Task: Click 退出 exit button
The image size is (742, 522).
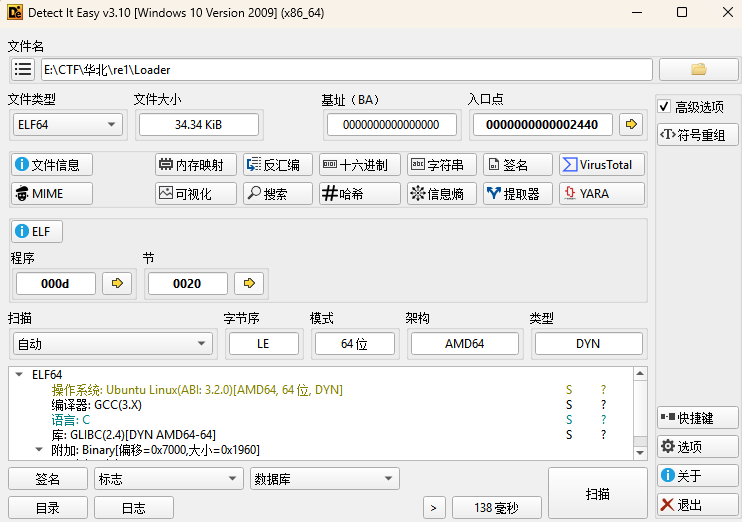Action: click(x=697, y=504)
